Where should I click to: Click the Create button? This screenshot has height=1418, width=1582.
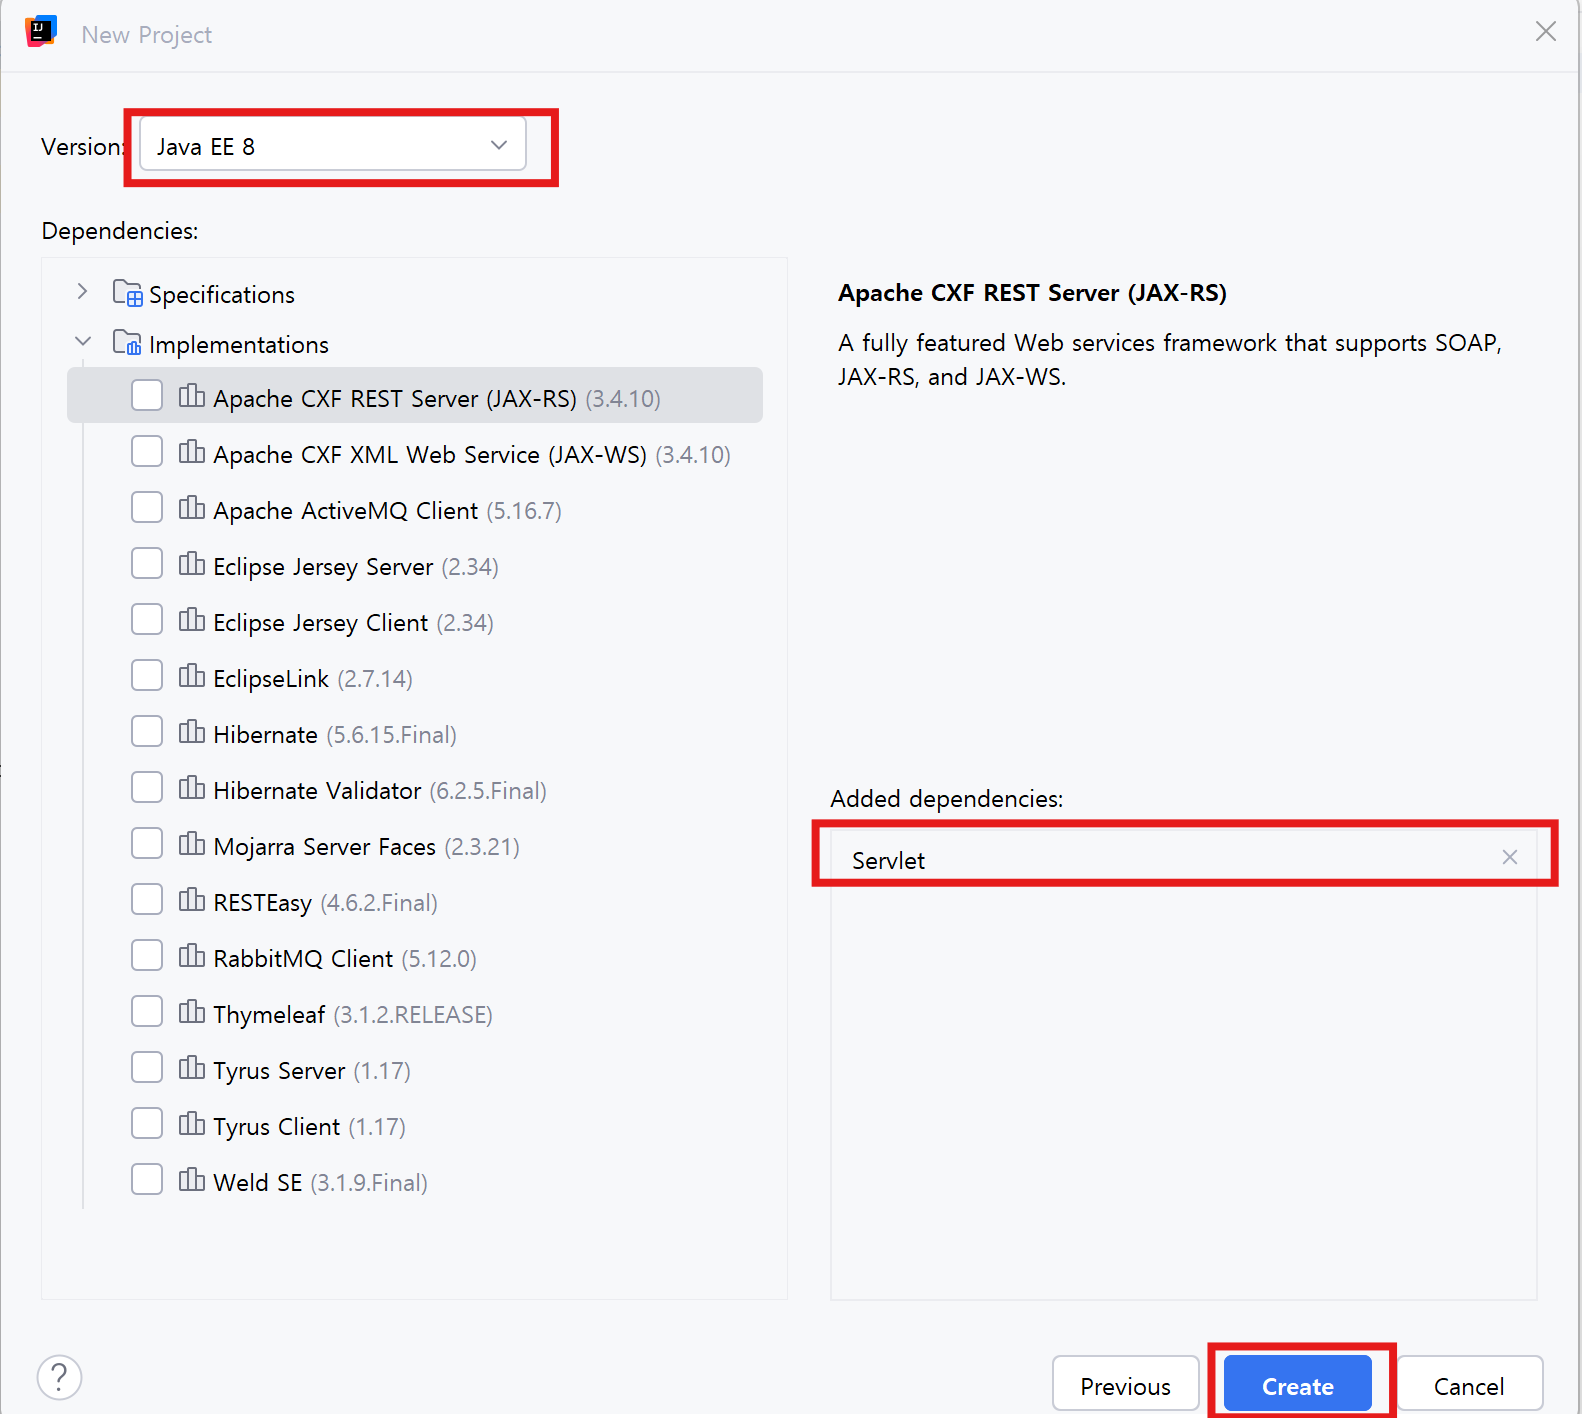[x=1298, y=1385]
